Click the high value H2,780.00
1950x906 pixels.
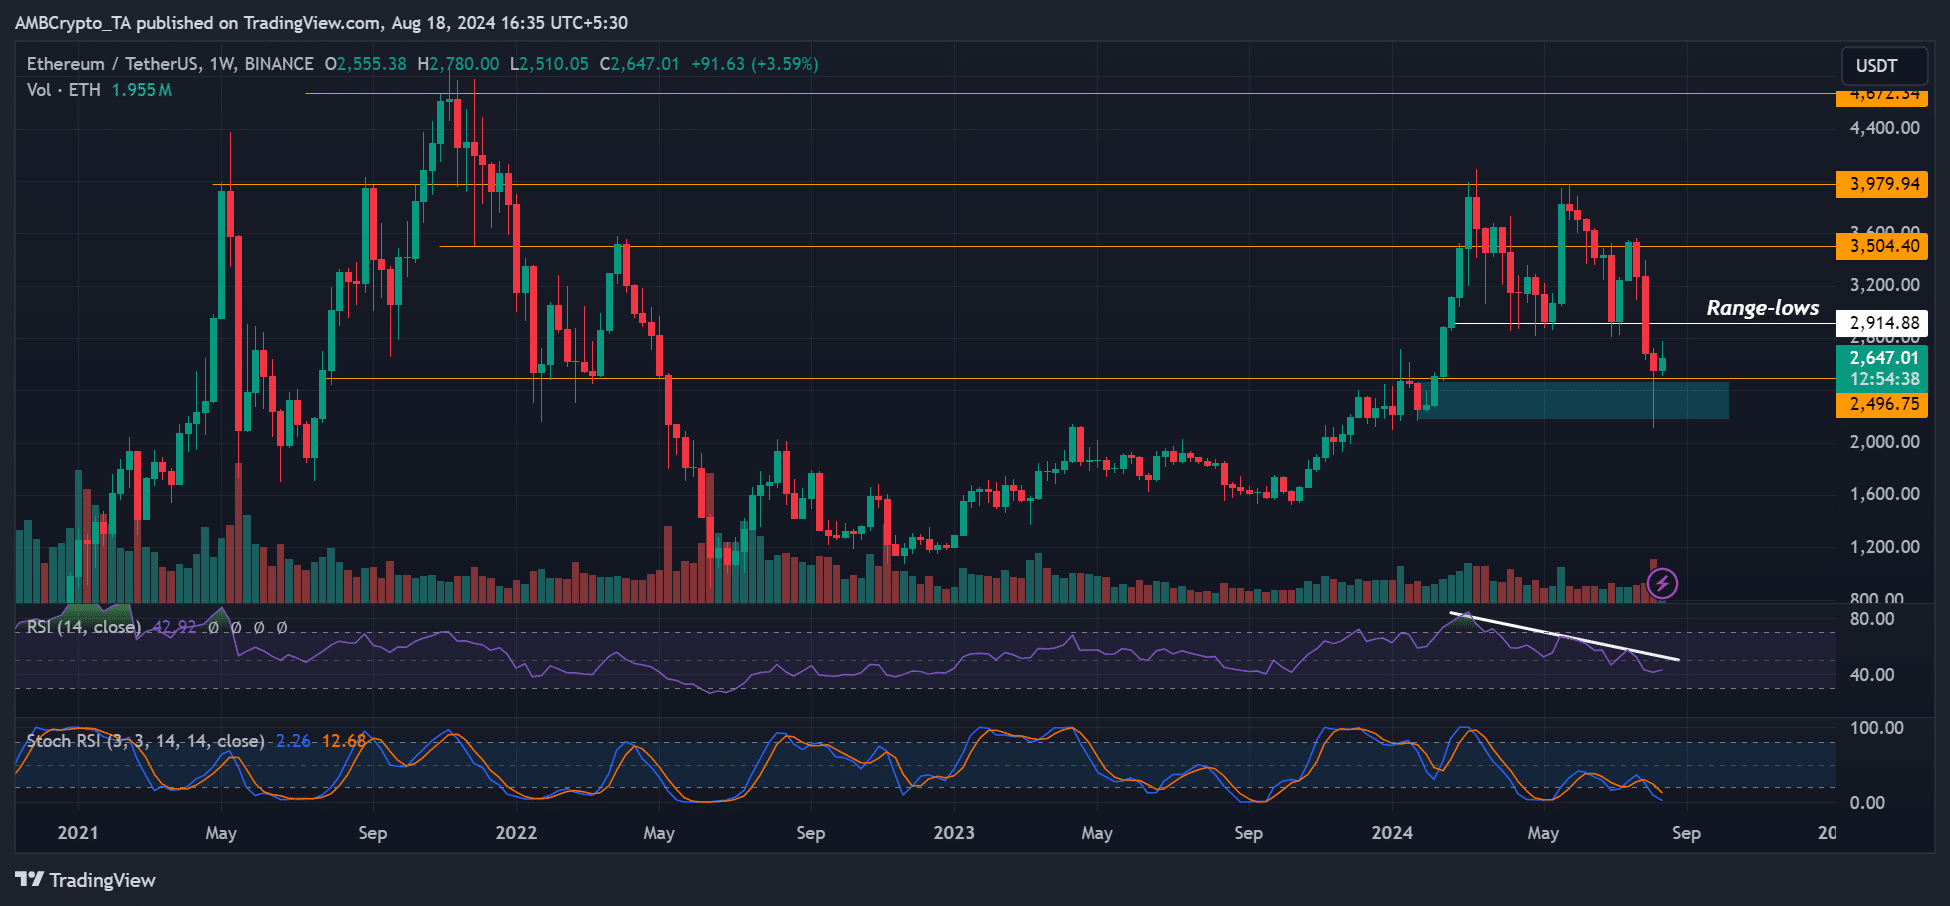(x=458, y=64)
